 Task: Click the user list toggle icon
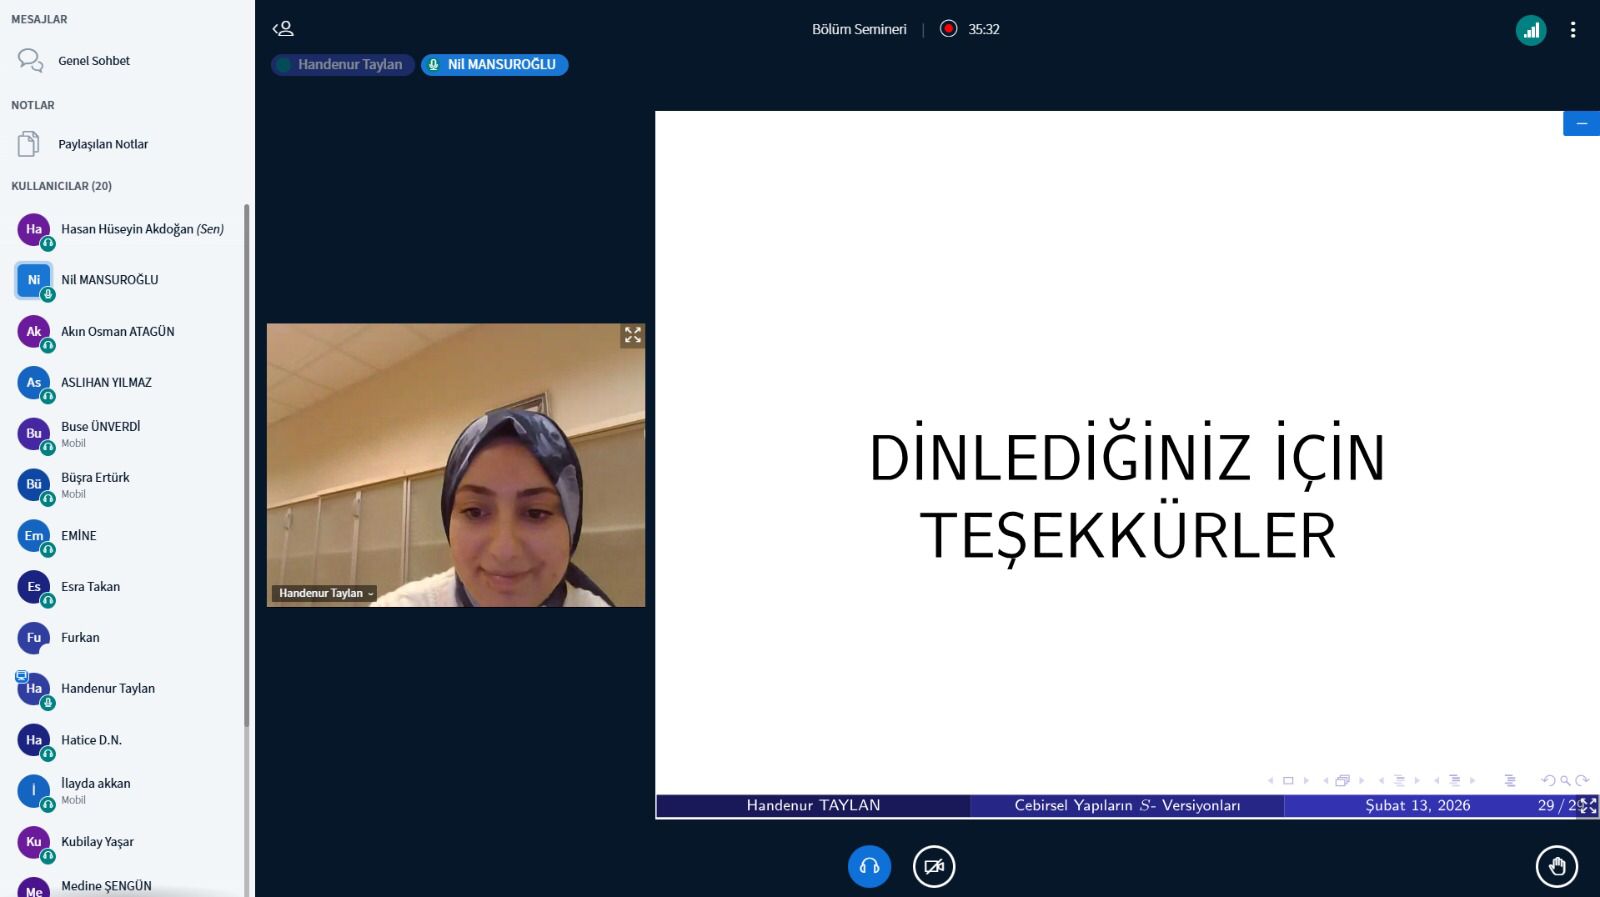click(283, 29)
